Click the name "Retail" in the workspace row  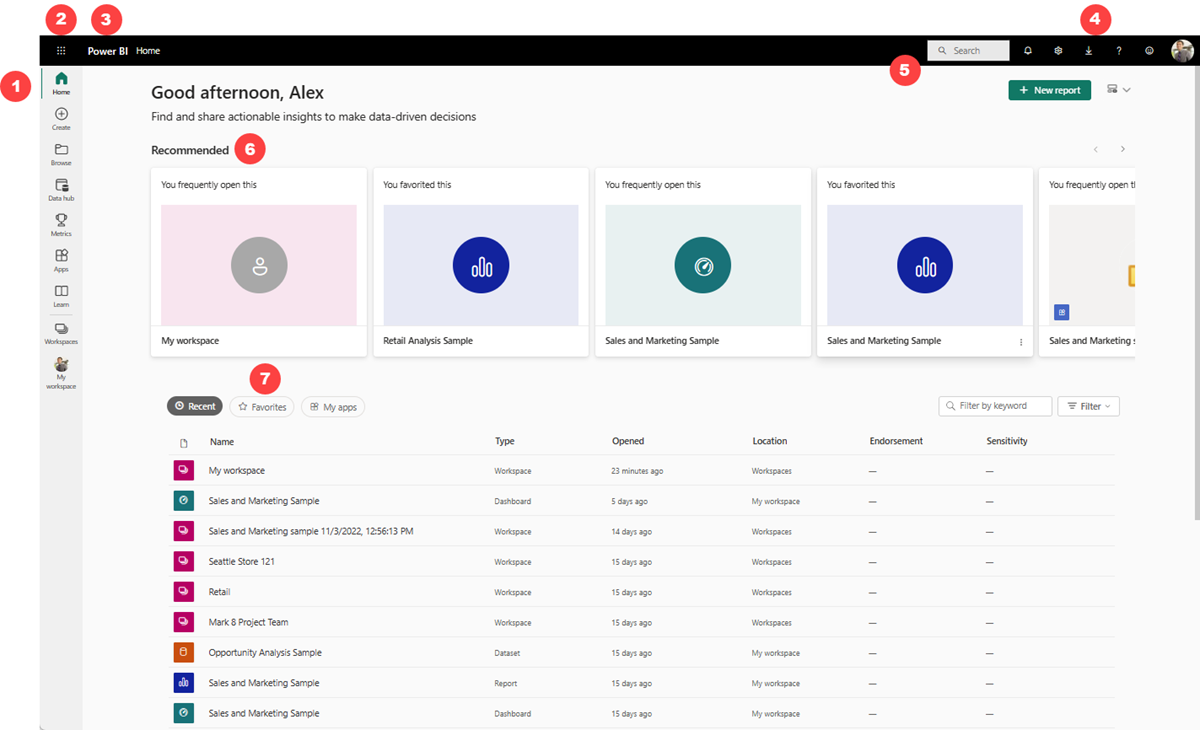click(219, 592)
